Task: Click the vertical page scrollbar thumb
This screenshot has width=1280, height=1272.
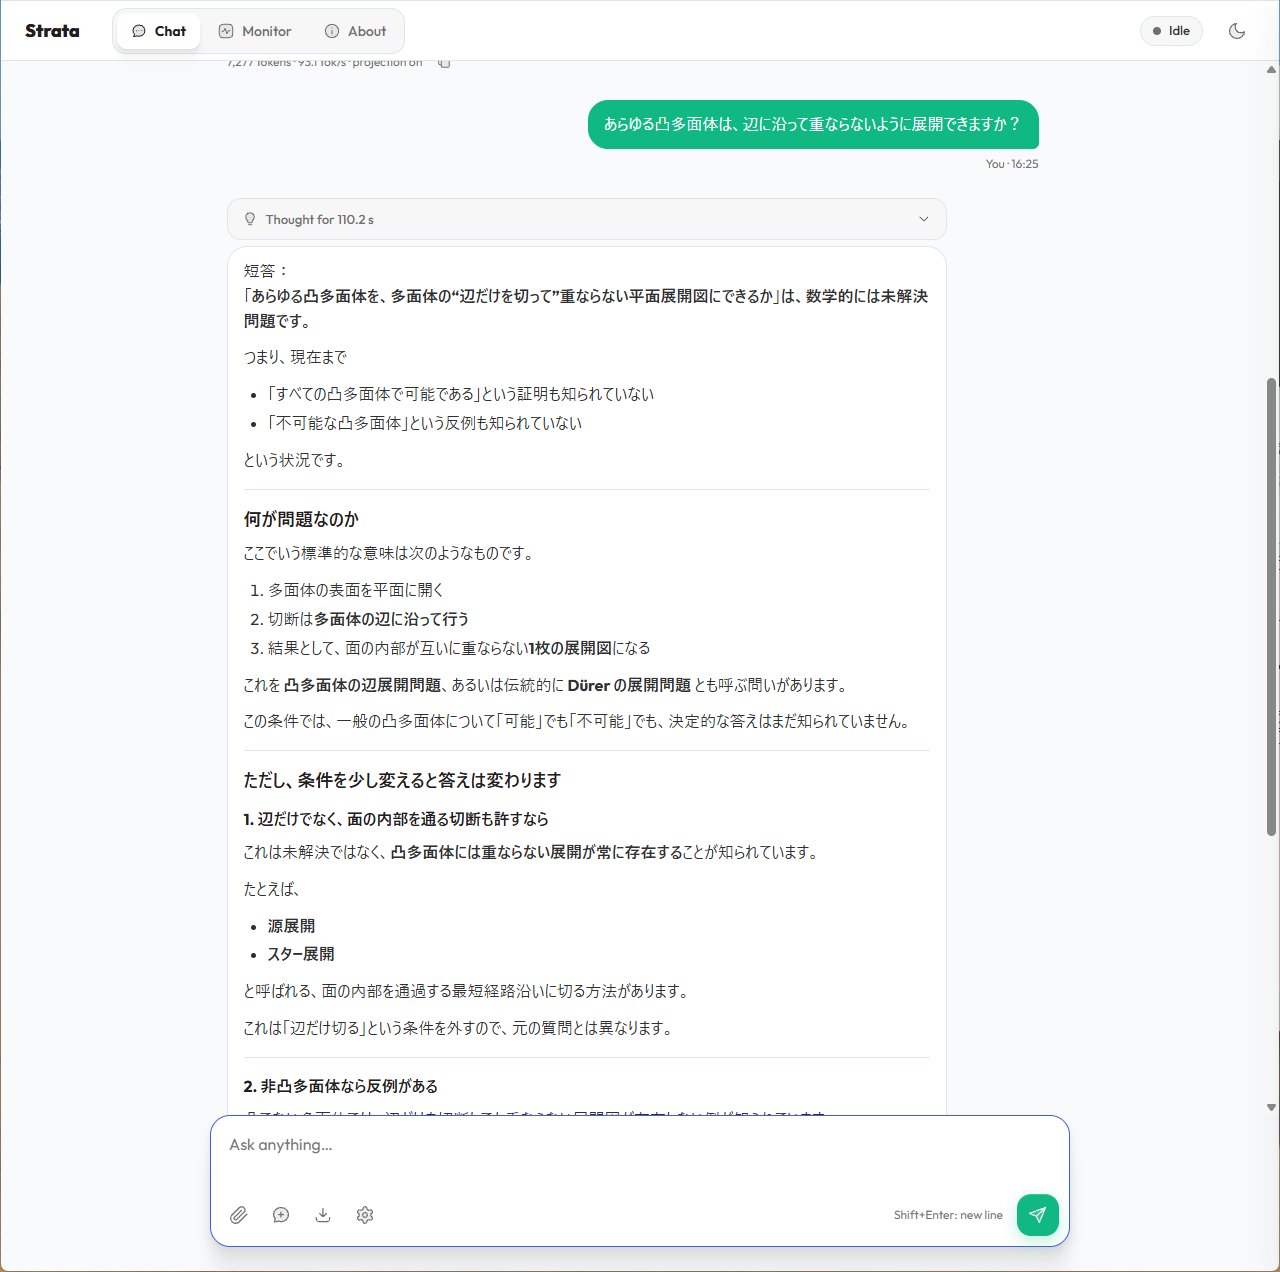Action: pos(1271,606)
